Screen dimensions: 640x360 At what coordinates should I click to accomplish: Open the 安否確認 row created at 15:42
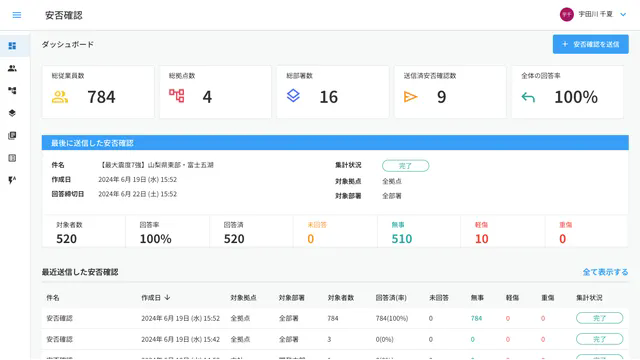pyautogui.click(x=335, y=339)
